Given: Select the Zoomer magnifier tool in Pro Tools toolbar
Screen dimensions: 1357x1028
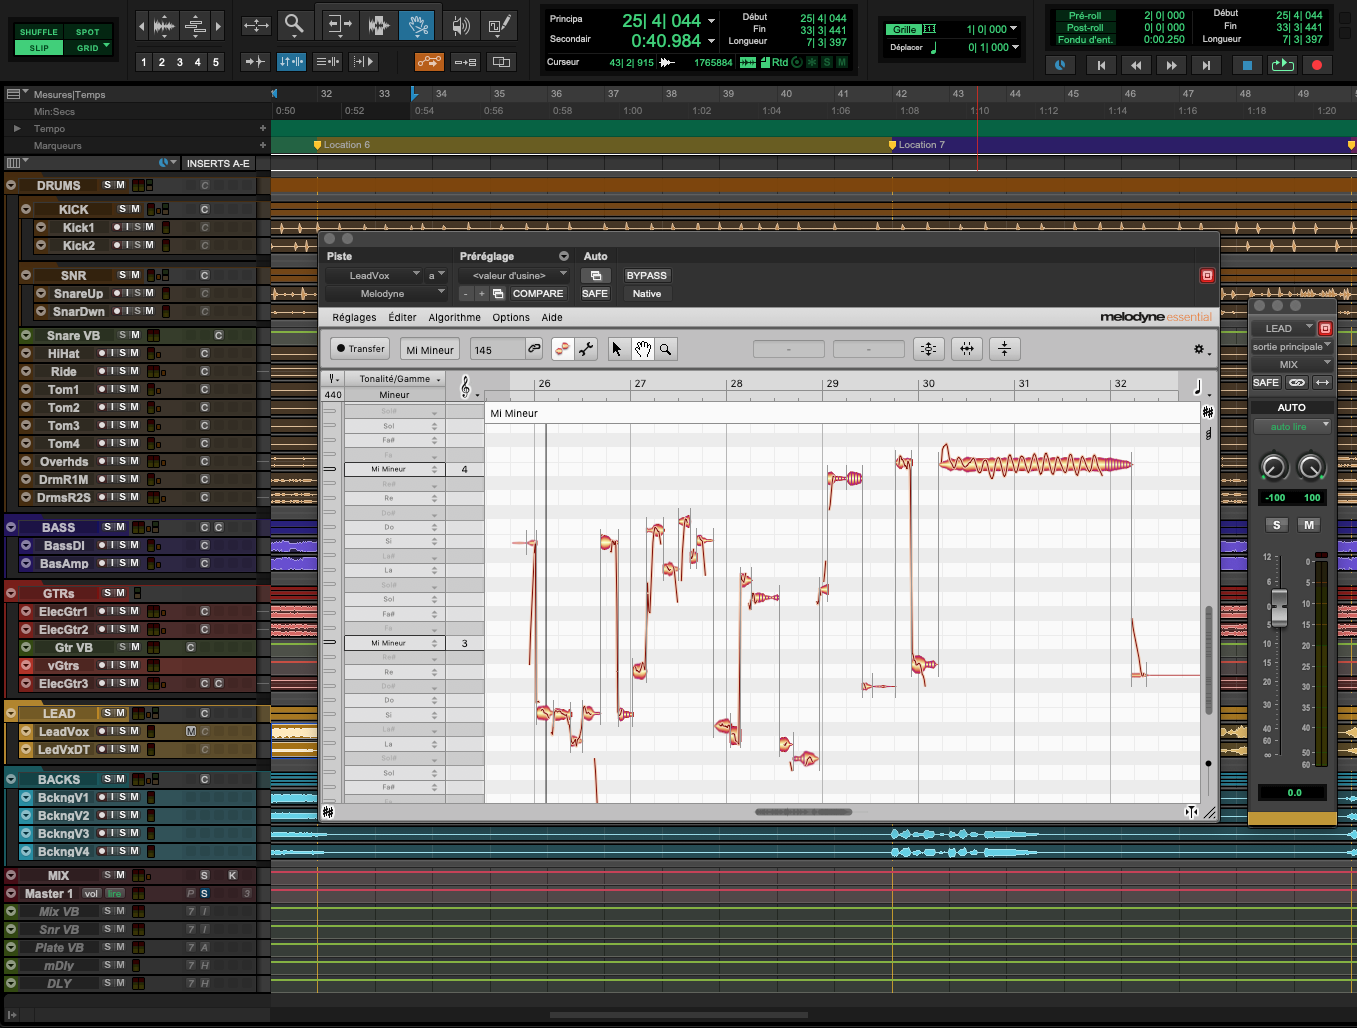Looking at the screenshot, I should 293,24.
